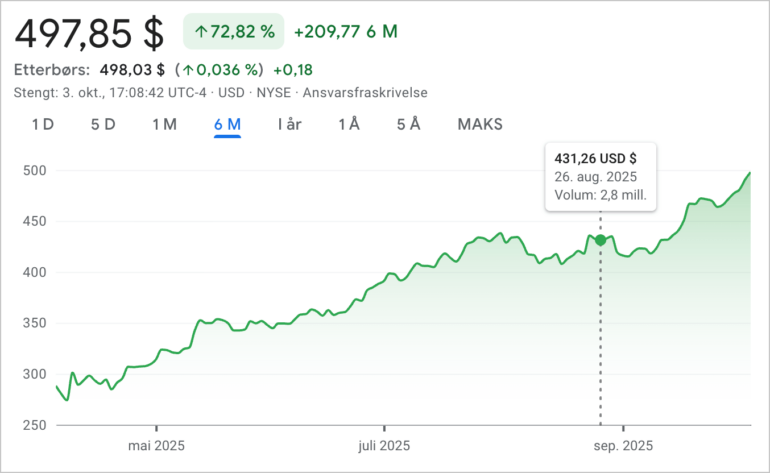The height and width of the screenshot is (473, 770).
Task: Click the sep. 2025 axis label
Action: [x=623, y=445]
